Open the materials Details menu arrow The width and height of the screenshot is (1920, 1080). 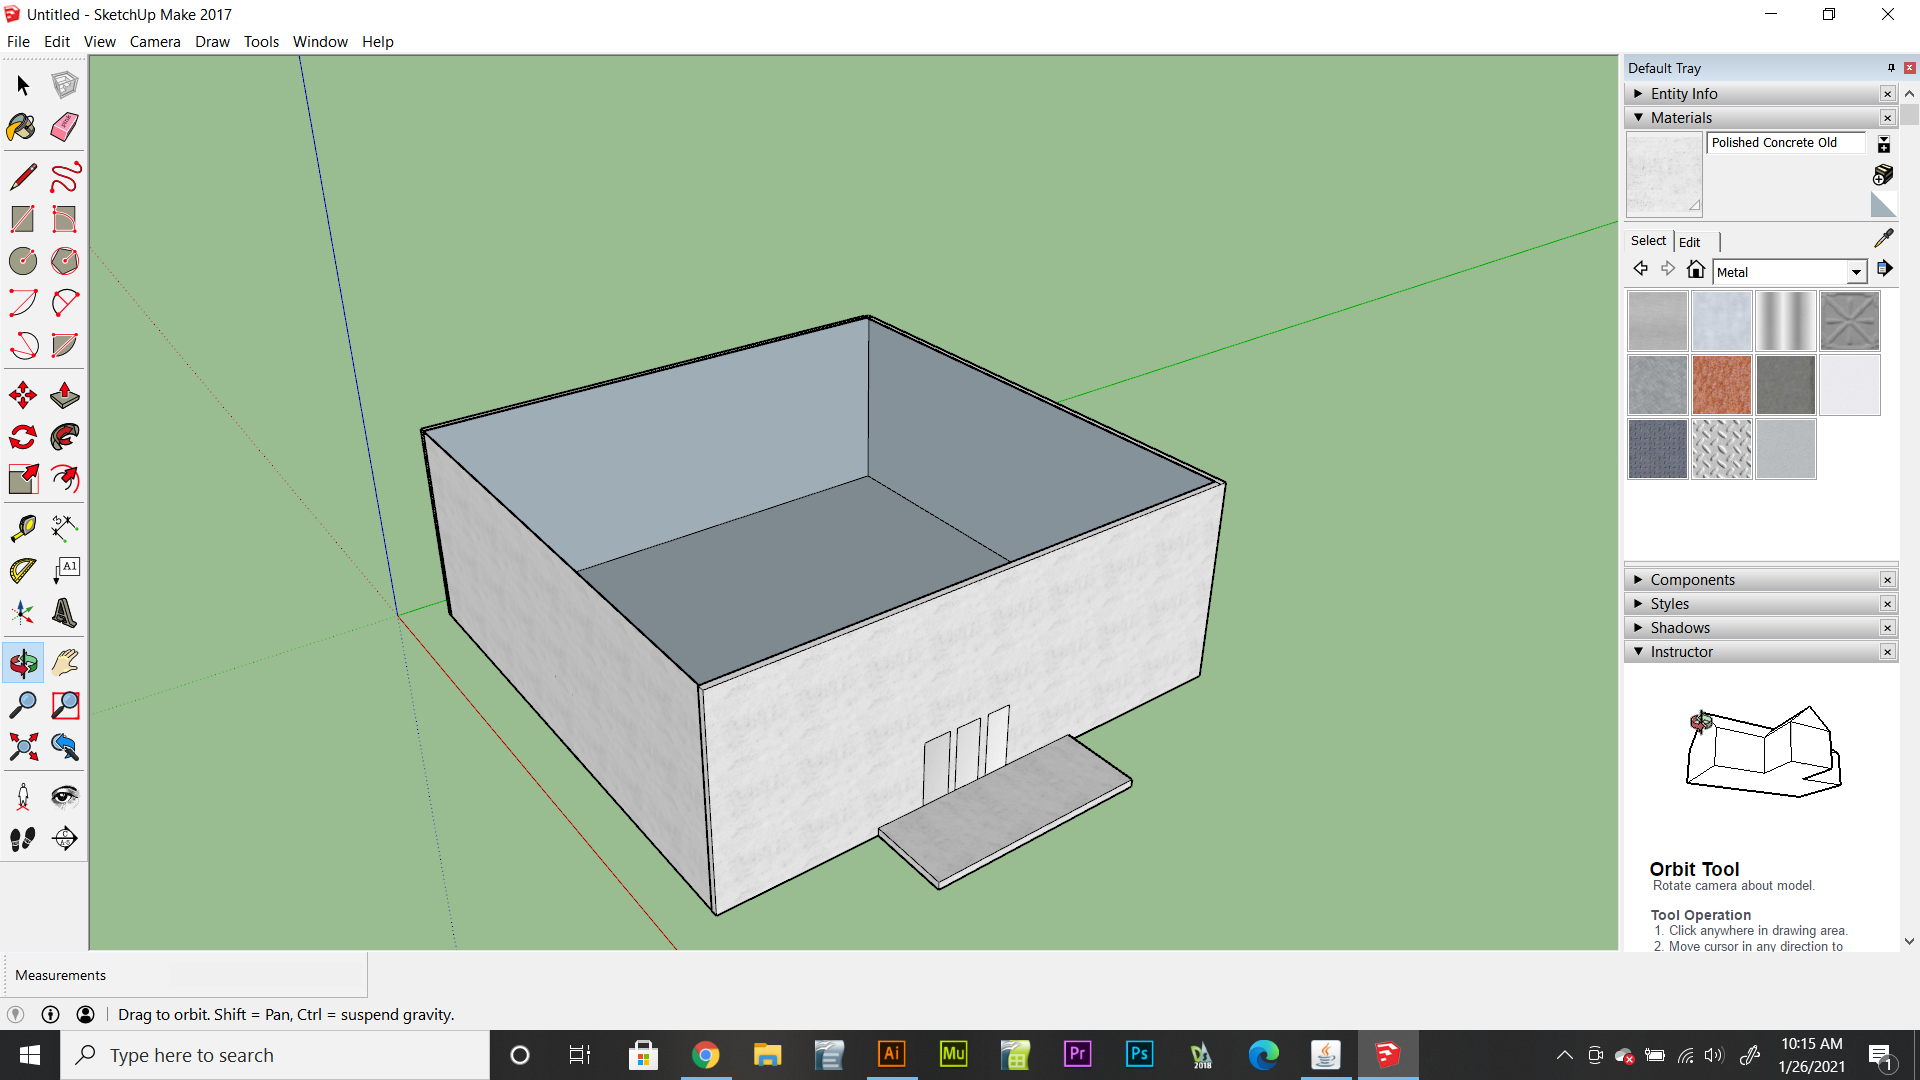click(x=1885, y=268)
